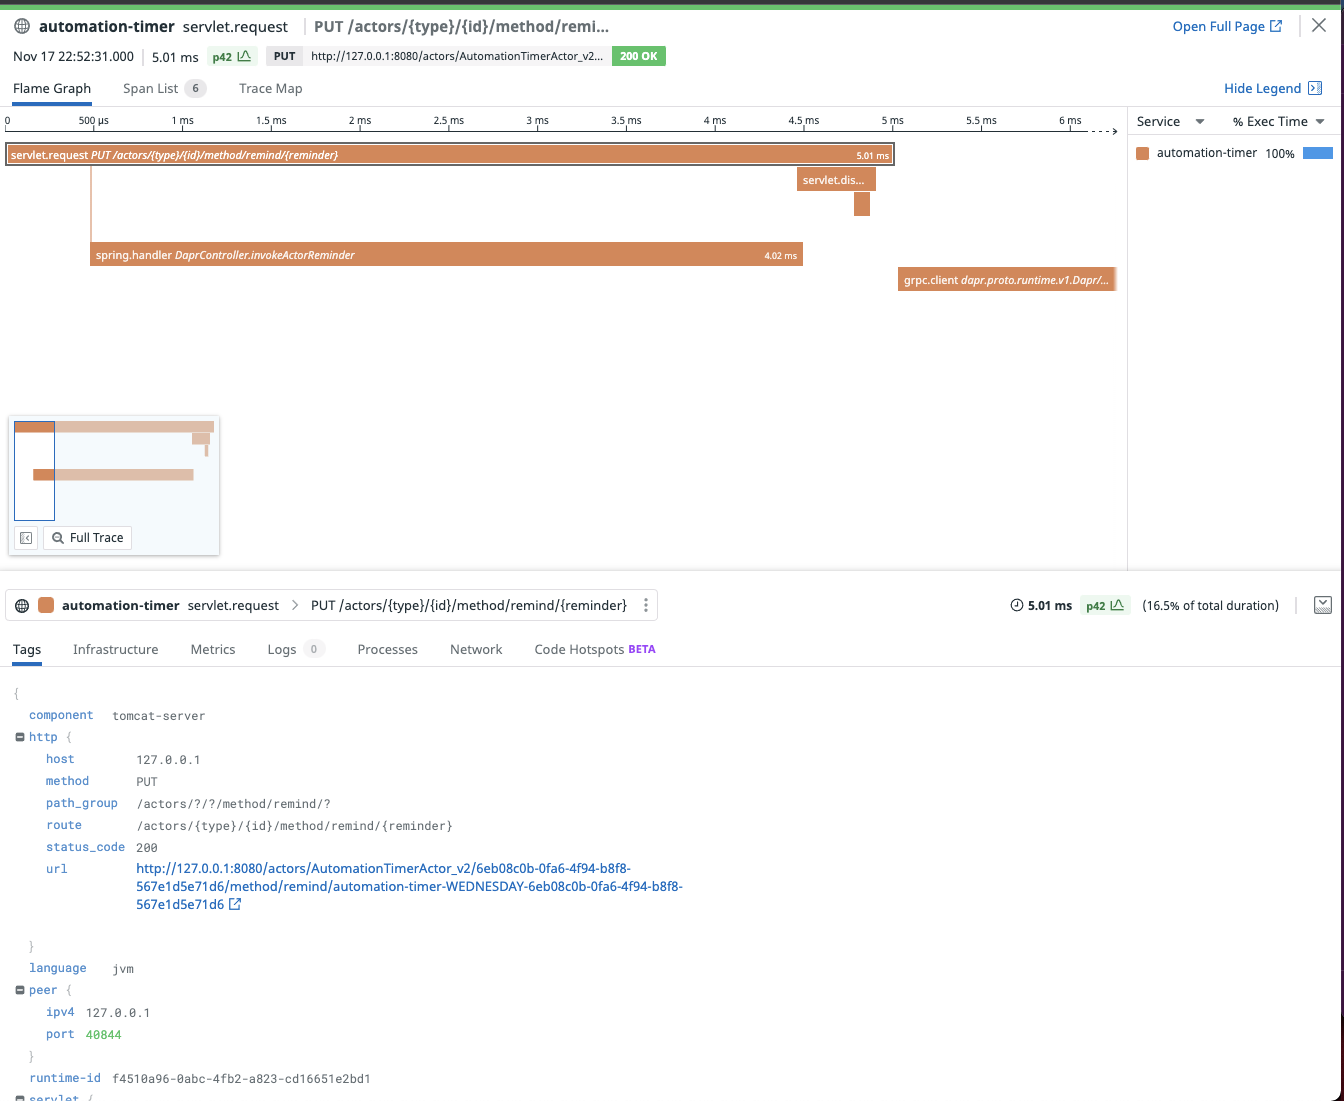Switch to the Span List tab
The width and height of the screenshot is (1344, 1101).
click(153, 88)
